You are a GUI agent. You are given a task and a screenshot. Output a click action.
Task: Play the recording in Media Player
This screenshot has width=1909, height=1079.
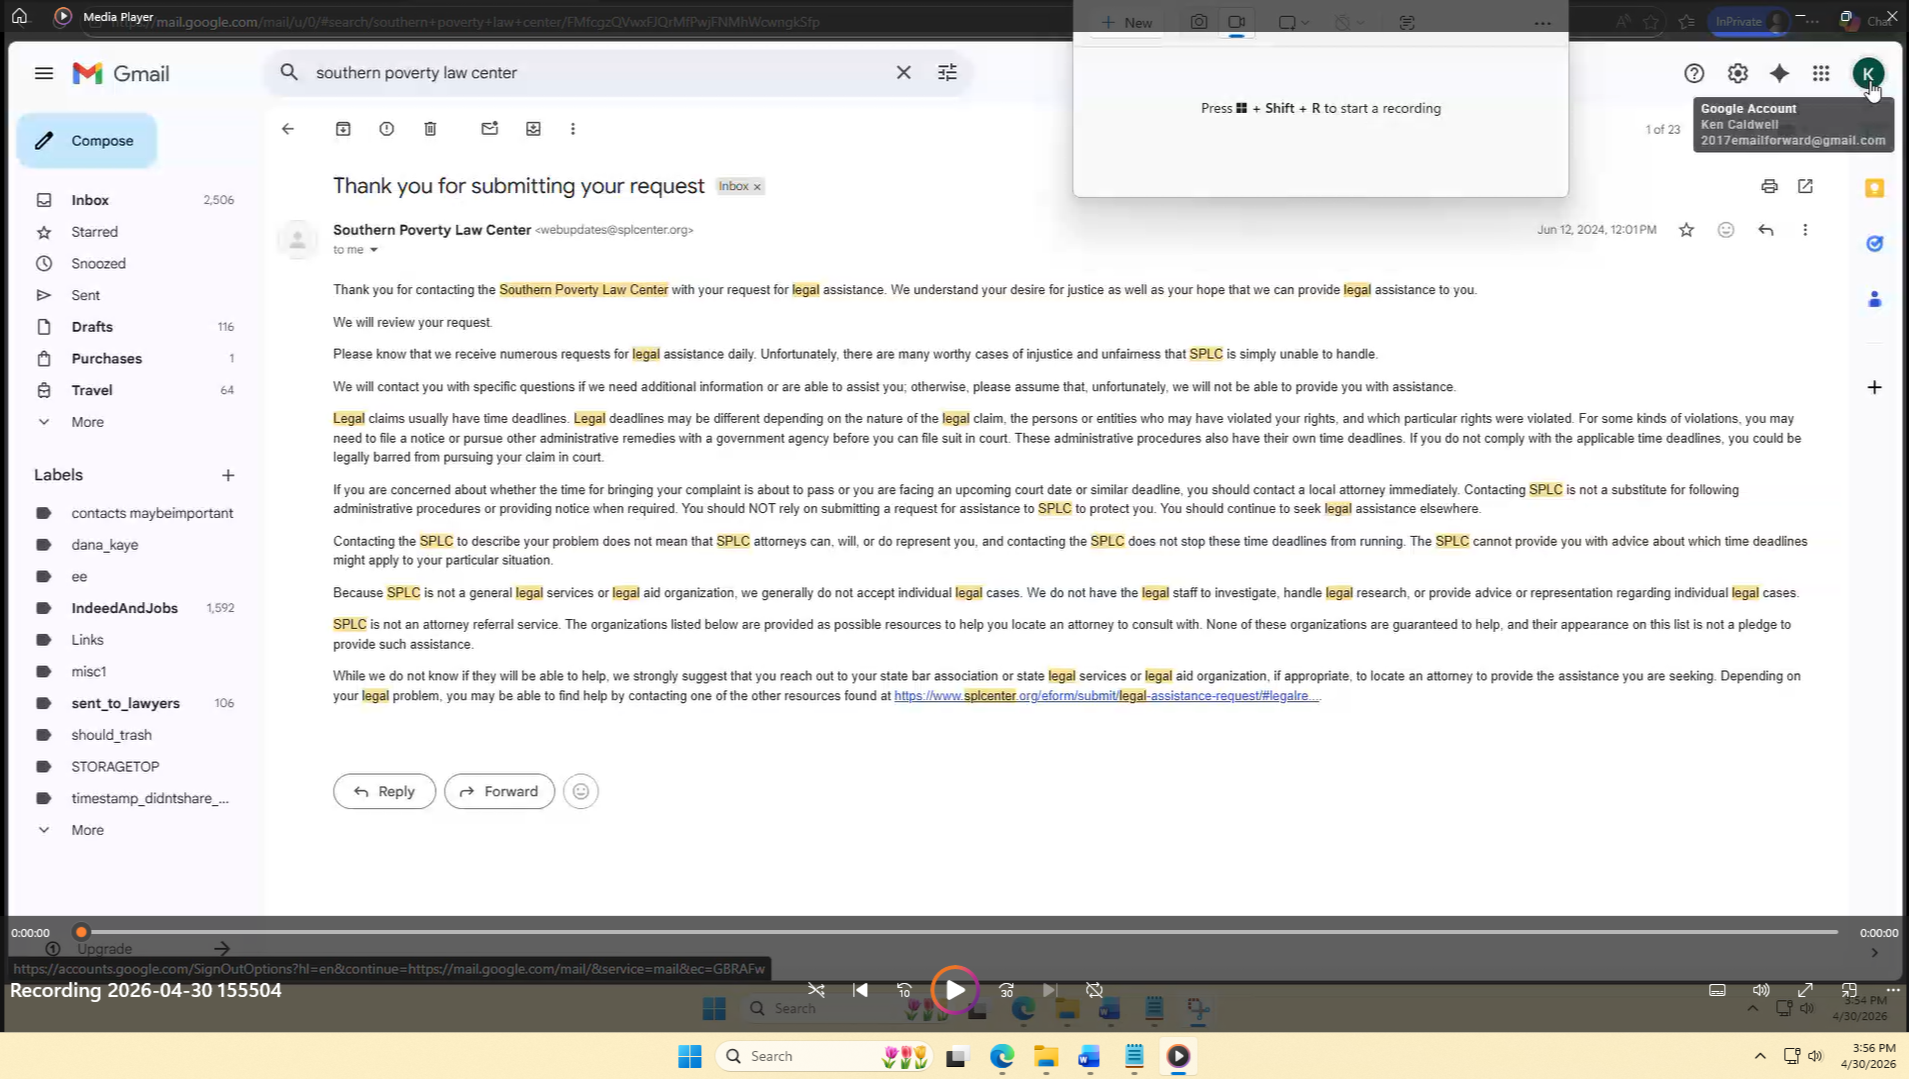click(955, 990)
